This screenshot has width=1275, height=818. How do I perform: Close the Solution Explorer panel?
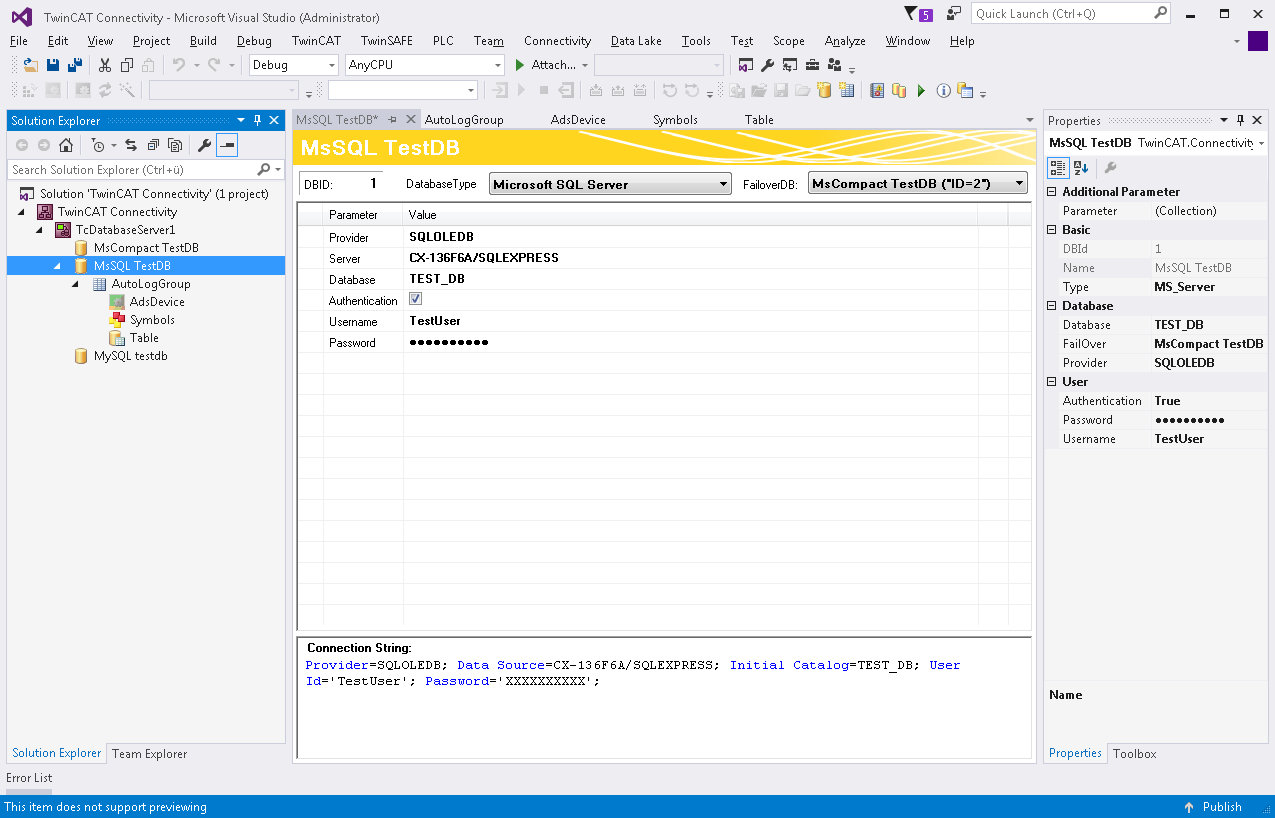click(x=274, y=120)
